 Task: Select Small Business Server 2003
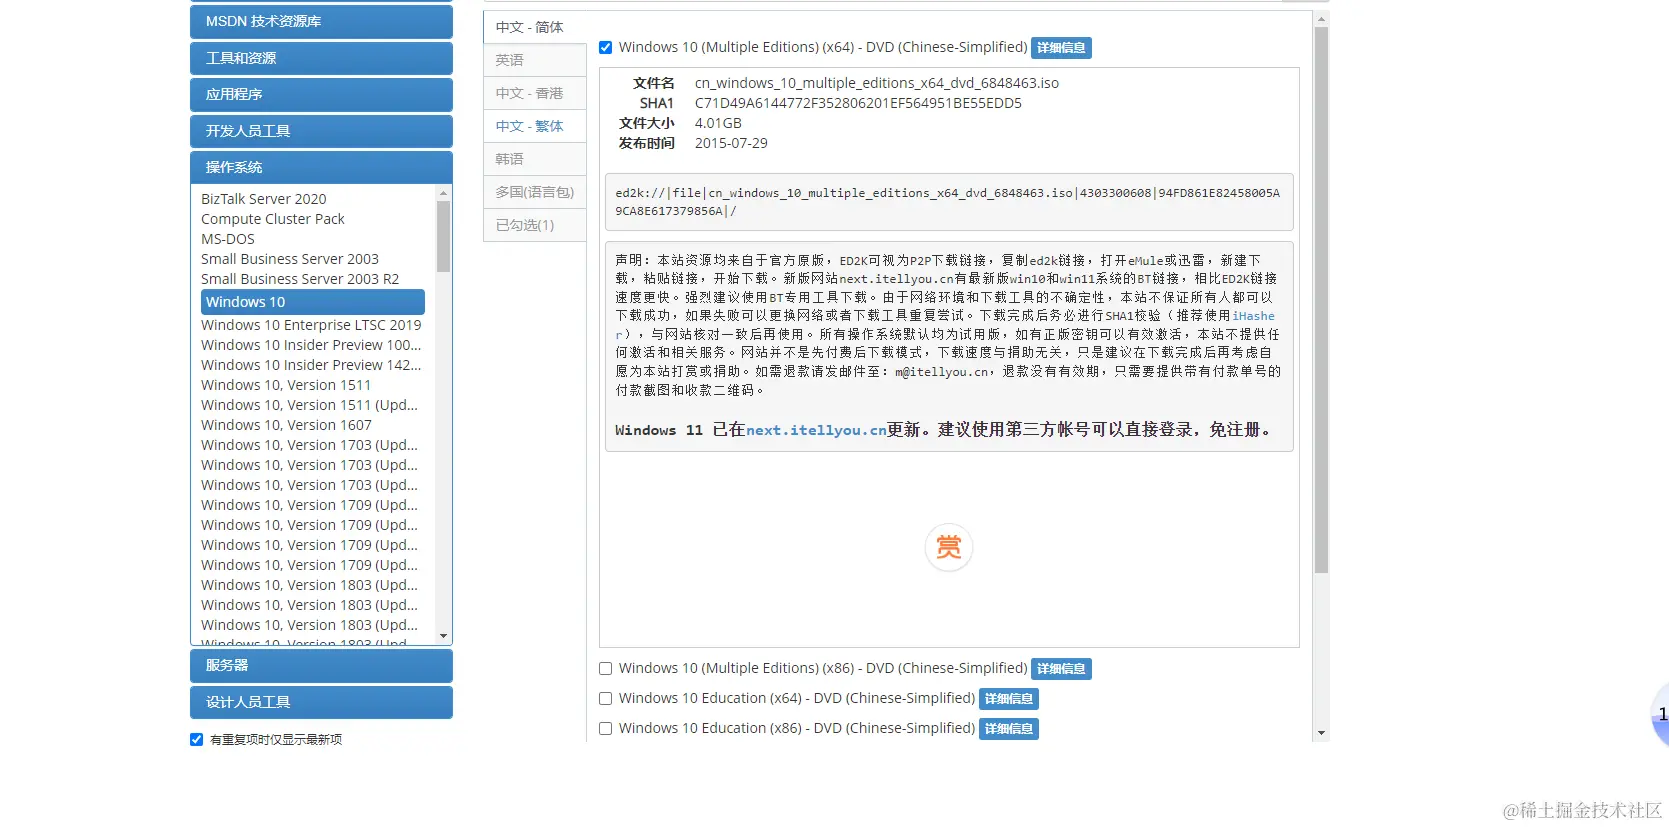coord(290,259)
